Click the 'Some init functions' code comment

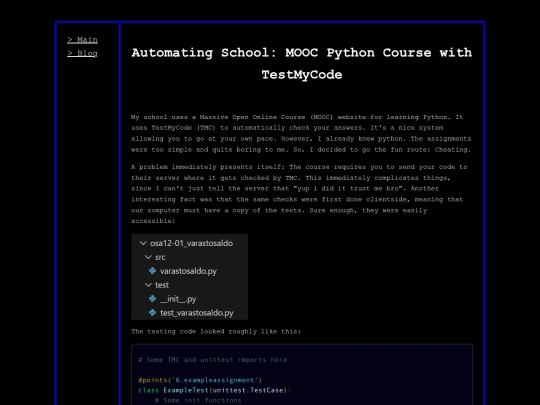coord(198,401)
